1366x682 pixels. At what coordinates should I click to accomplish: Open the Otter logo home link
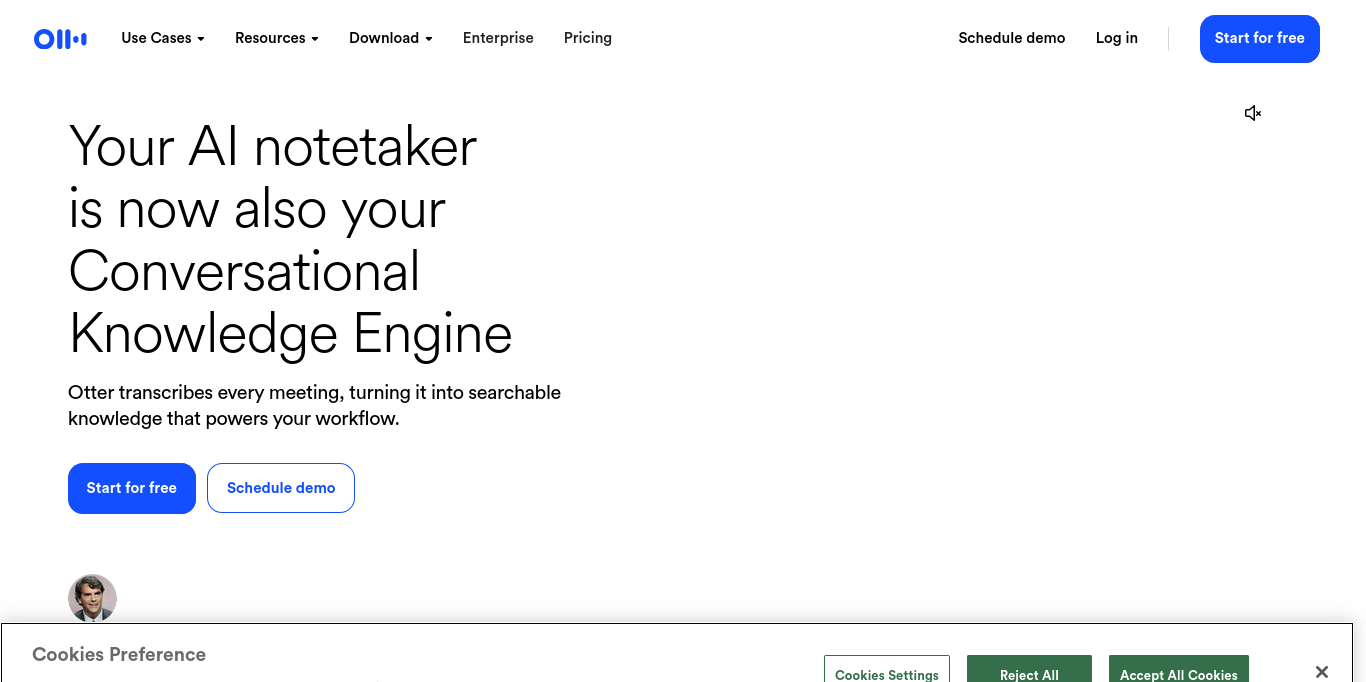pos(60,39)
